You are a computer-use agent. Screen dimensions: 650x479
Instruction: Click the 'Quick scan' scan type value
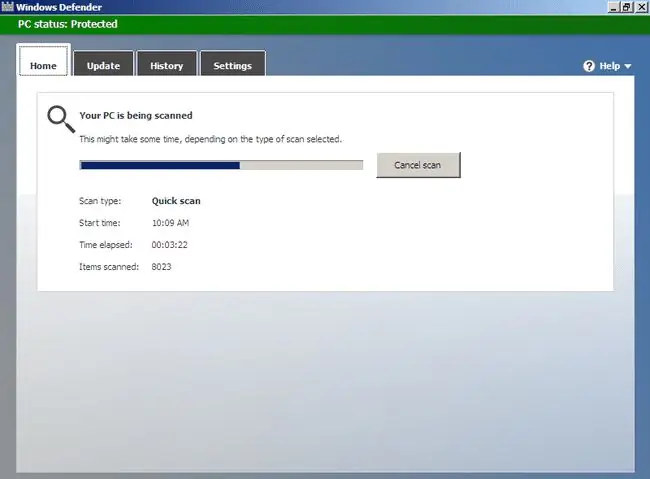pyautogui.click(x=176, y=201)
